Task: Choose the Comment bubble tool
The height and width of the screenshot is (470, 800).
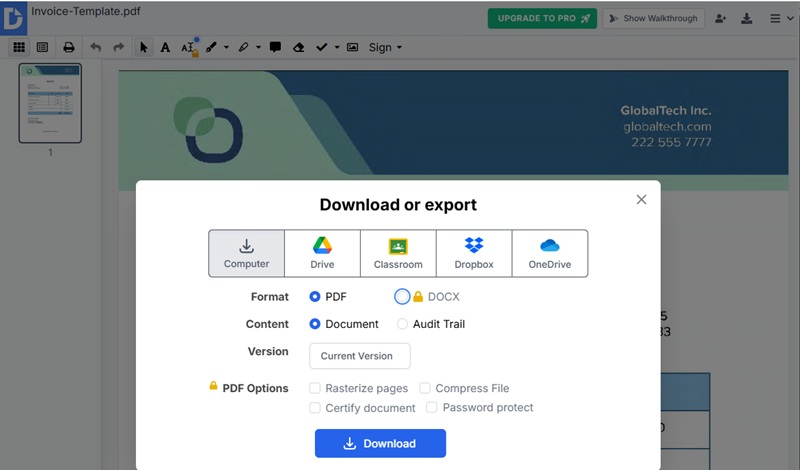Action: [275, 47]
